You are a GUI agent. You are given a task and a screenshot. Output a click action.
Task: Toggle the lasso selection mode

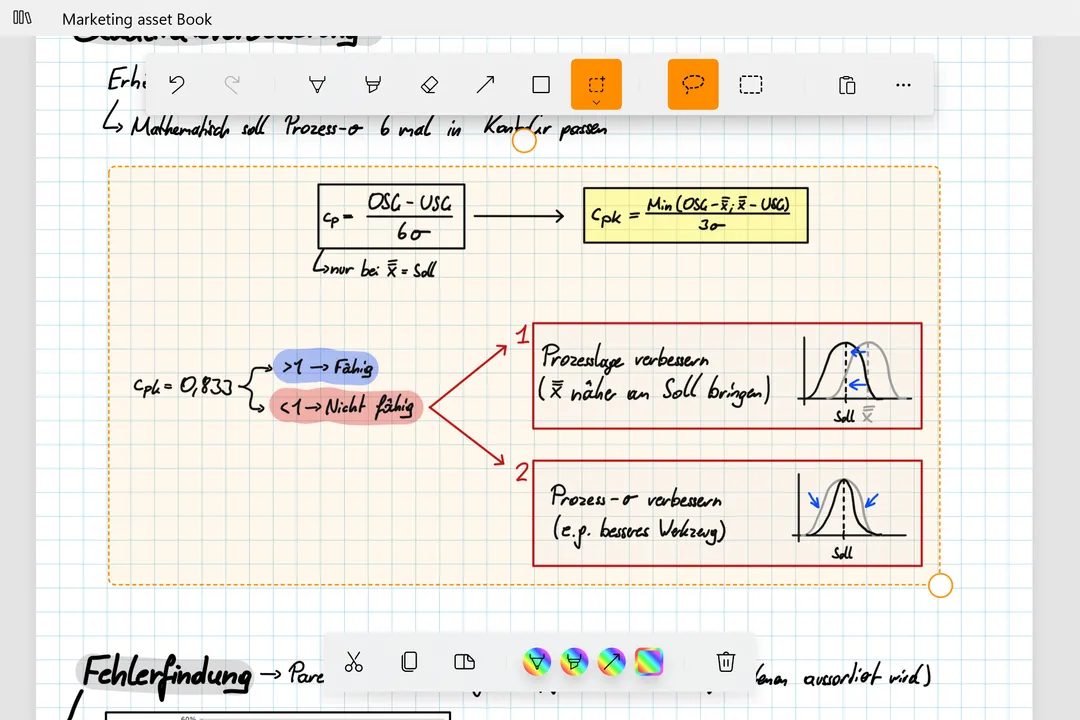click(x=693, y=84)
